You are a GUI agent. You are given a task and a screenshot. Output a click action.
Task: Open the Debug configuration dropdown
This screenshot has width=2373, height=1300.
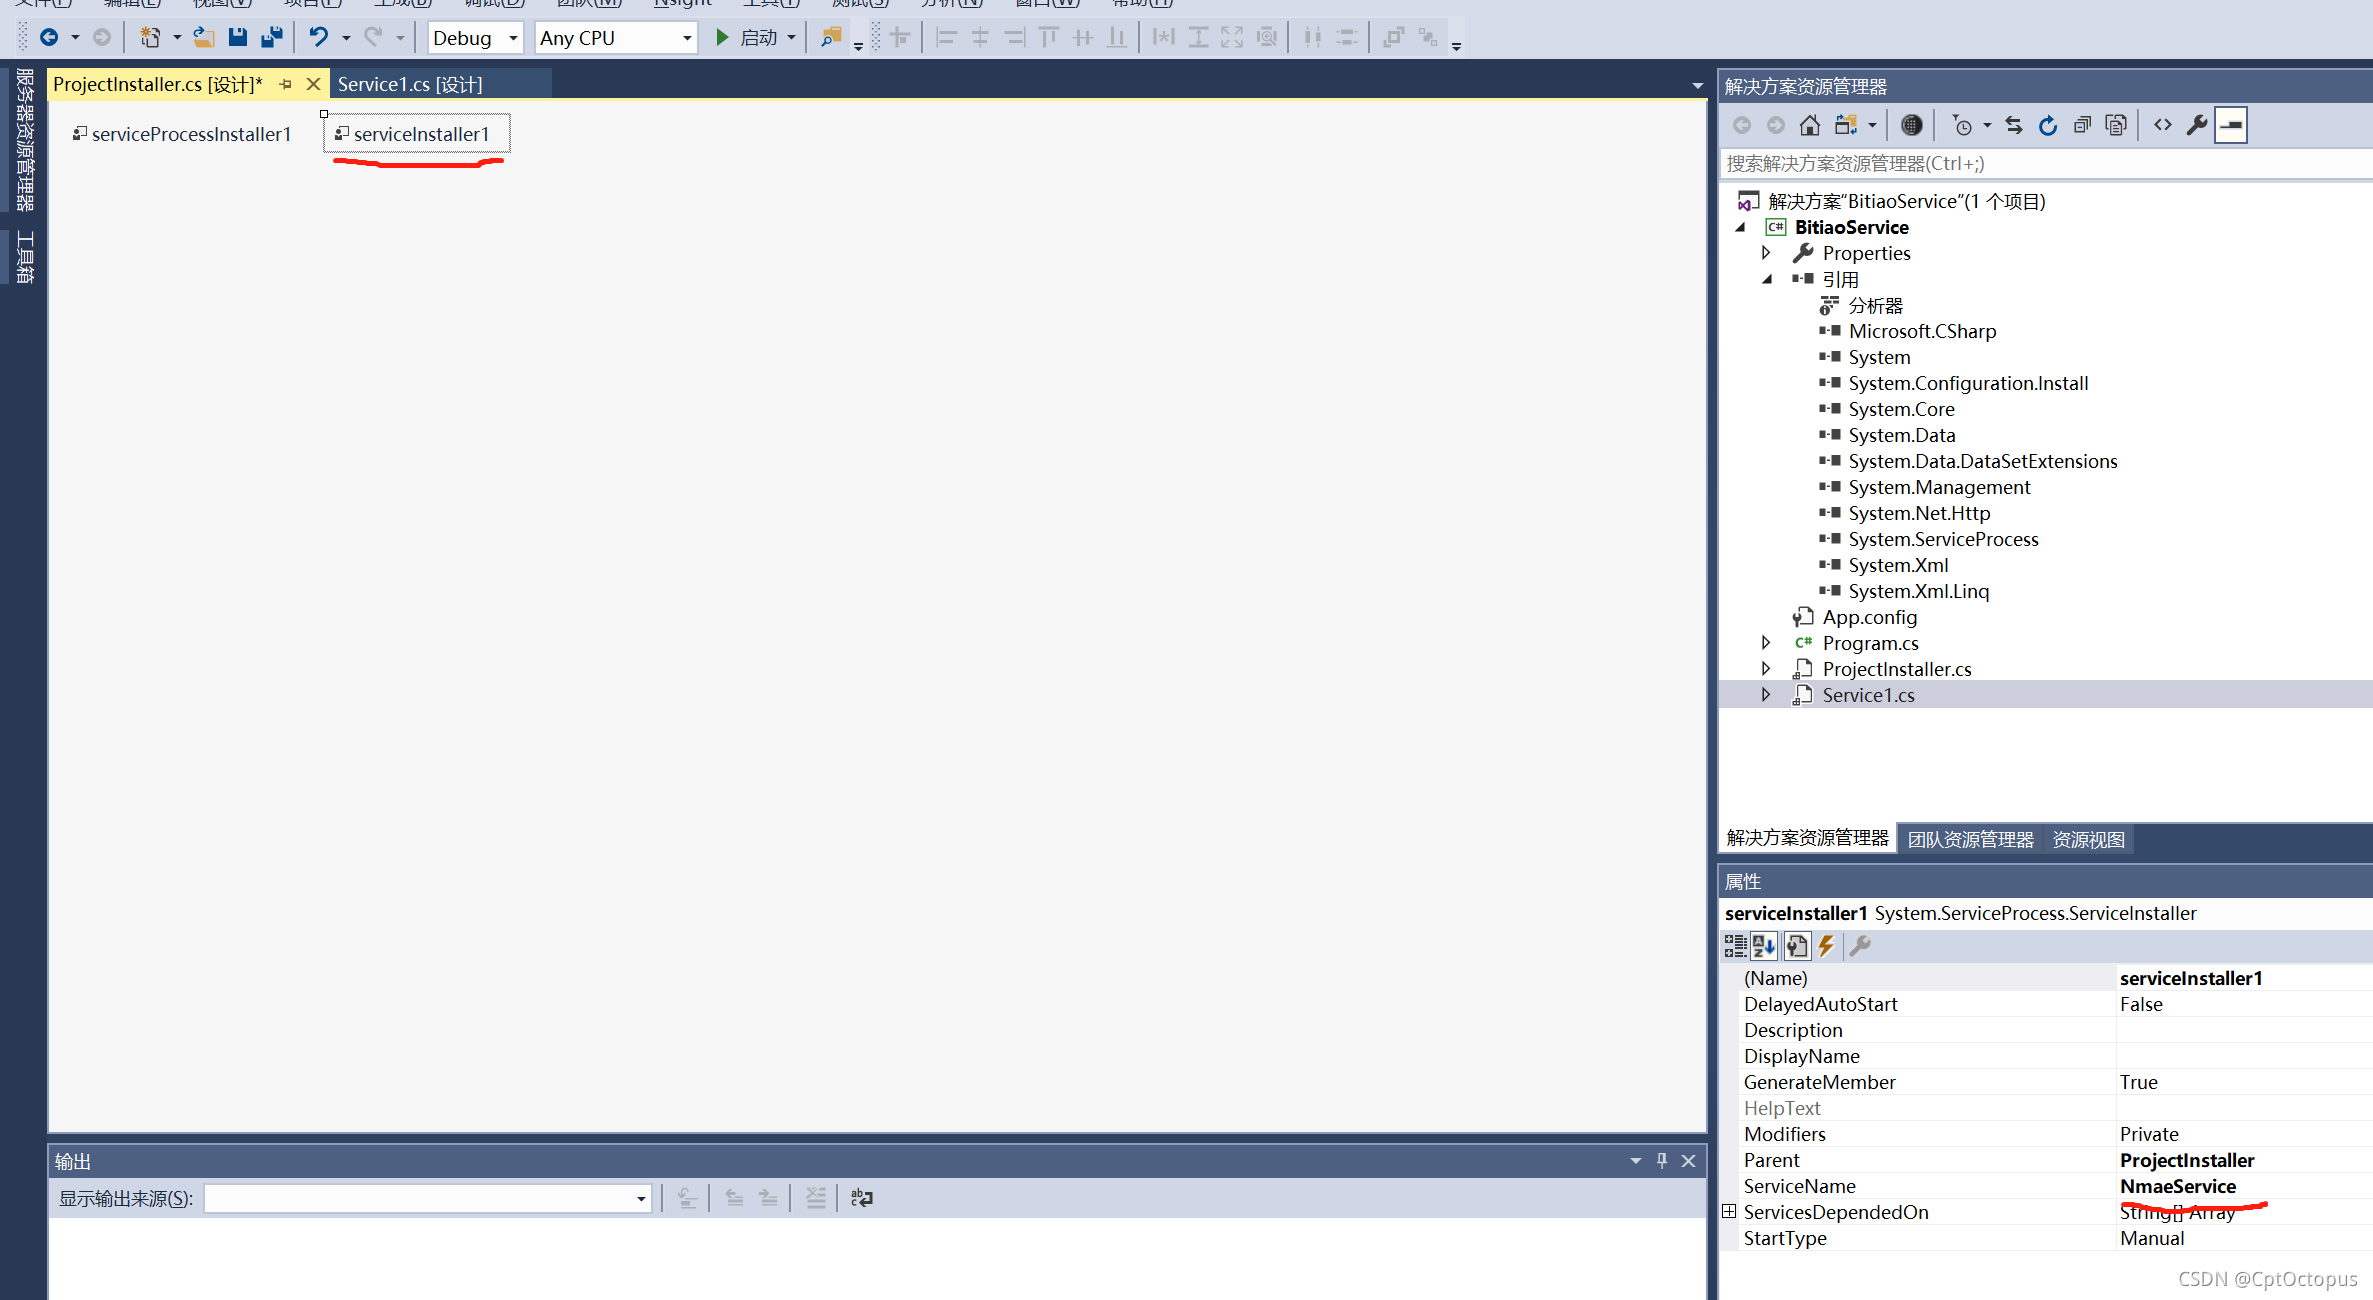point(513,38)
